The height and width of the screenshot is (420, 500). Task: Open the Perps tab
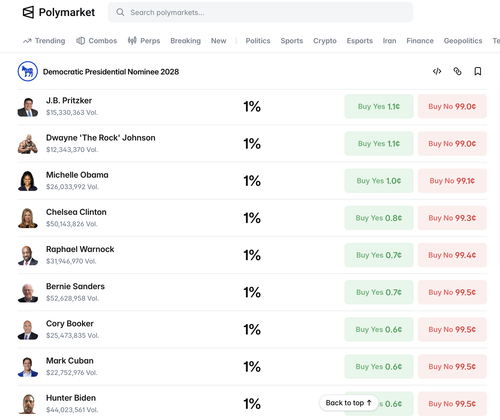tap(144, 41)
